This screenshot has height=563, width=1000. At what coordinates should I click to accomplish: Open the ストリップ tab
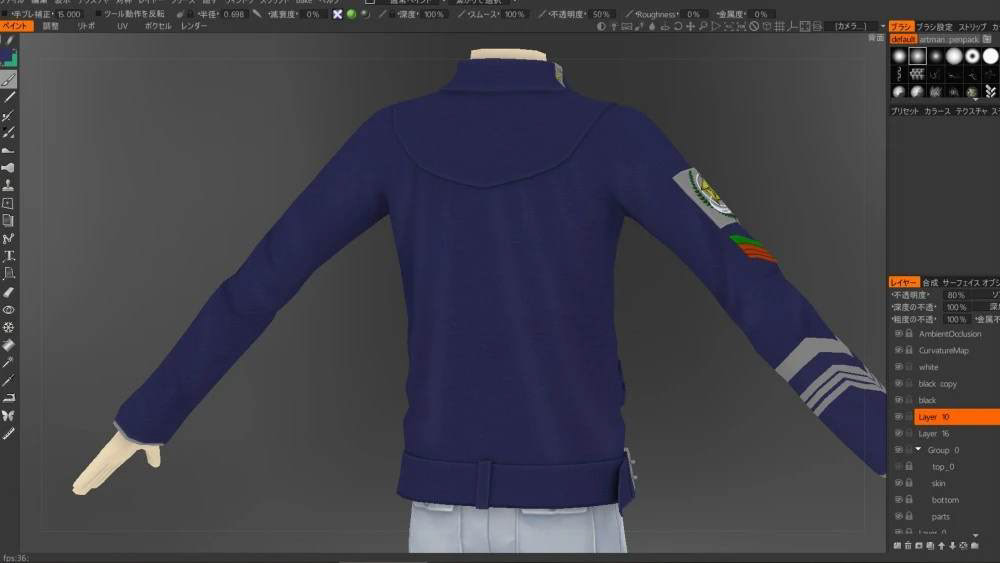click(972, 27)
